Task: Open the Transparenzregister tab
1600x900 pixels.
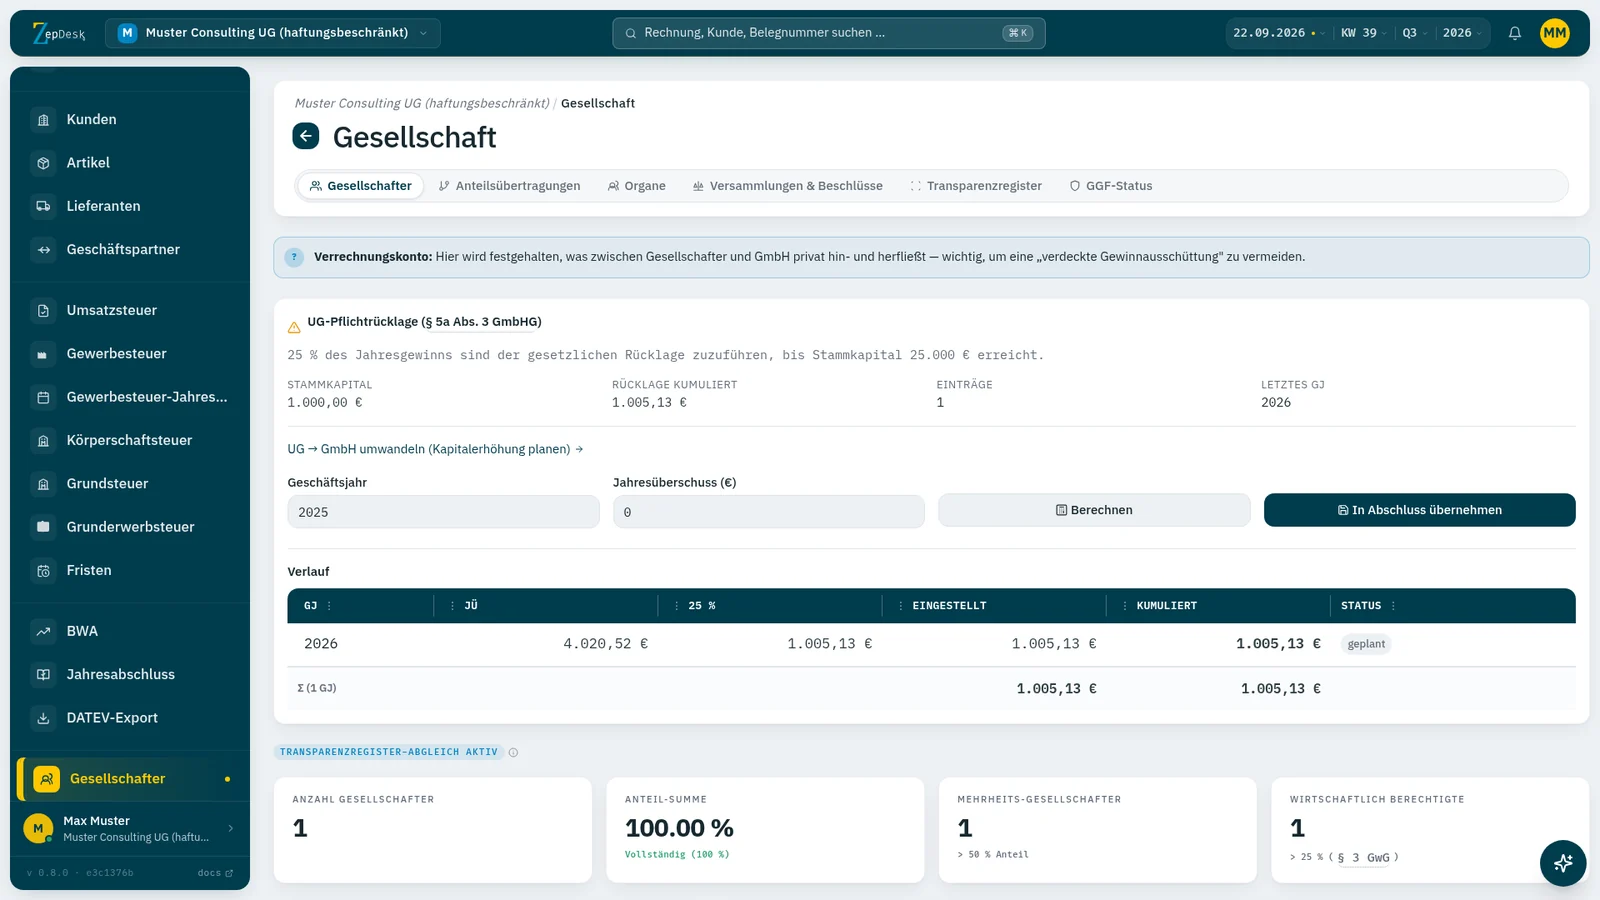Action: (x=976, y=186)
